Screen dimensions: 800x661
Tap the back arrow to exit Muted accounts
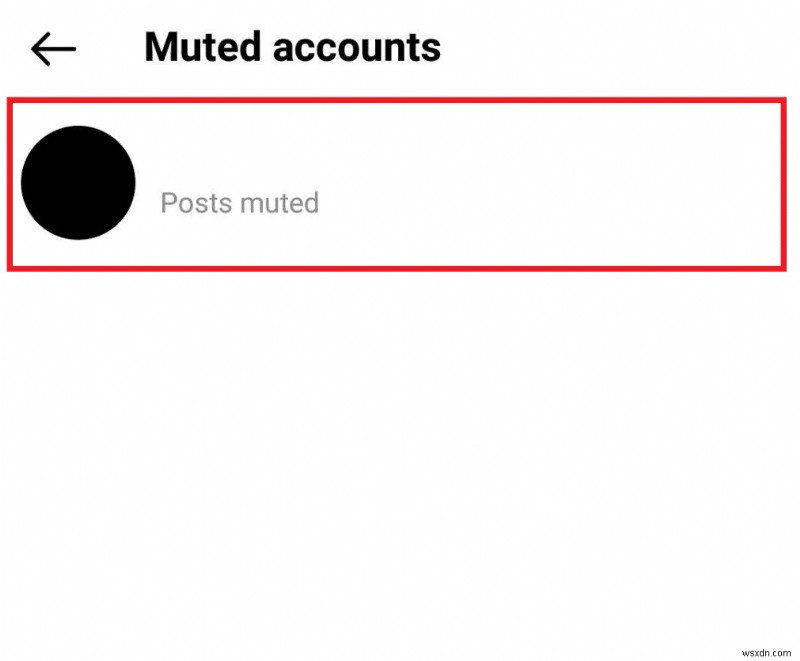pos(52,47)
